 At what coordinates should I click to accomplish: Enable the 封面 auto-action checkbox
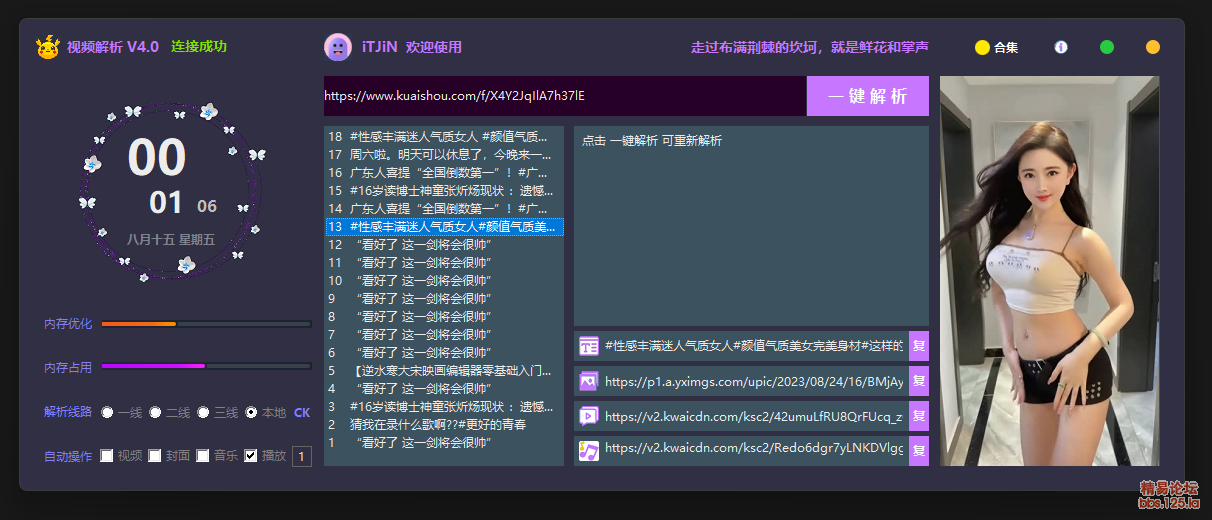click(x=155, y=456)
